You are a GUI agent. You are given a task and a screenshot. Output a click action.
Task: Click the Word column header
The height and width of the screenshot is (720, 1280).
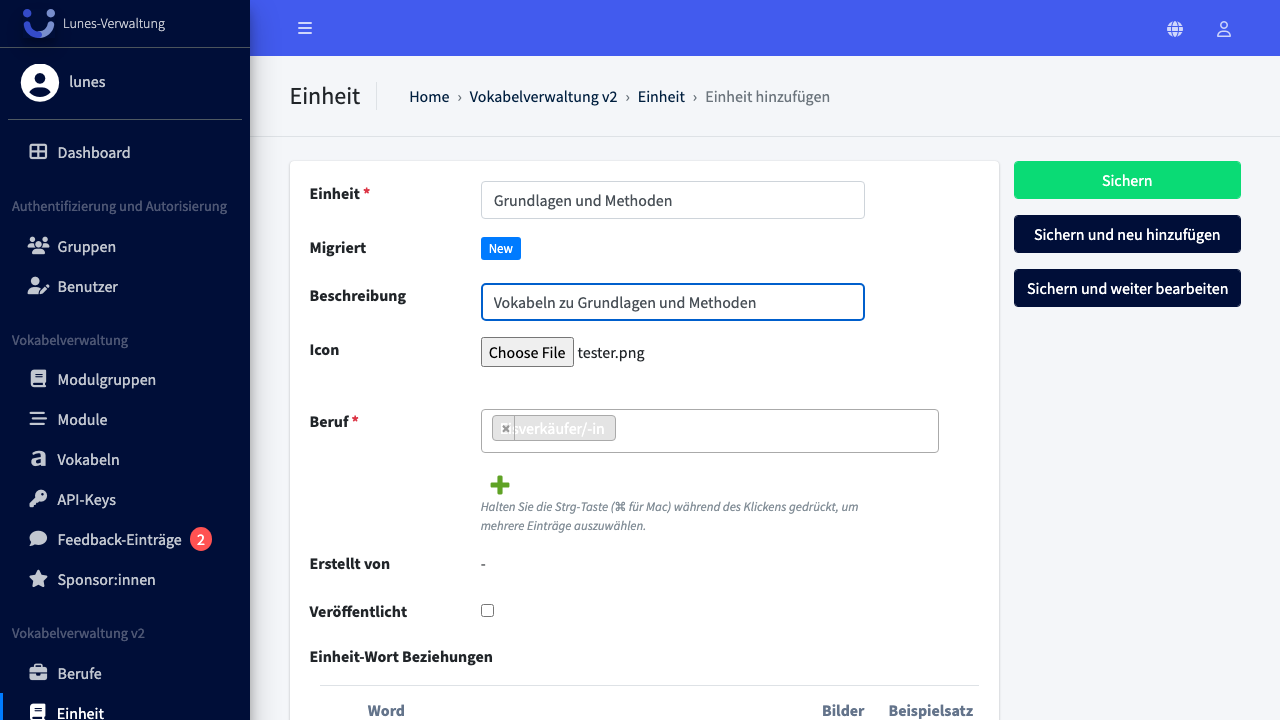pyautogui.click(x=386, y=710)
